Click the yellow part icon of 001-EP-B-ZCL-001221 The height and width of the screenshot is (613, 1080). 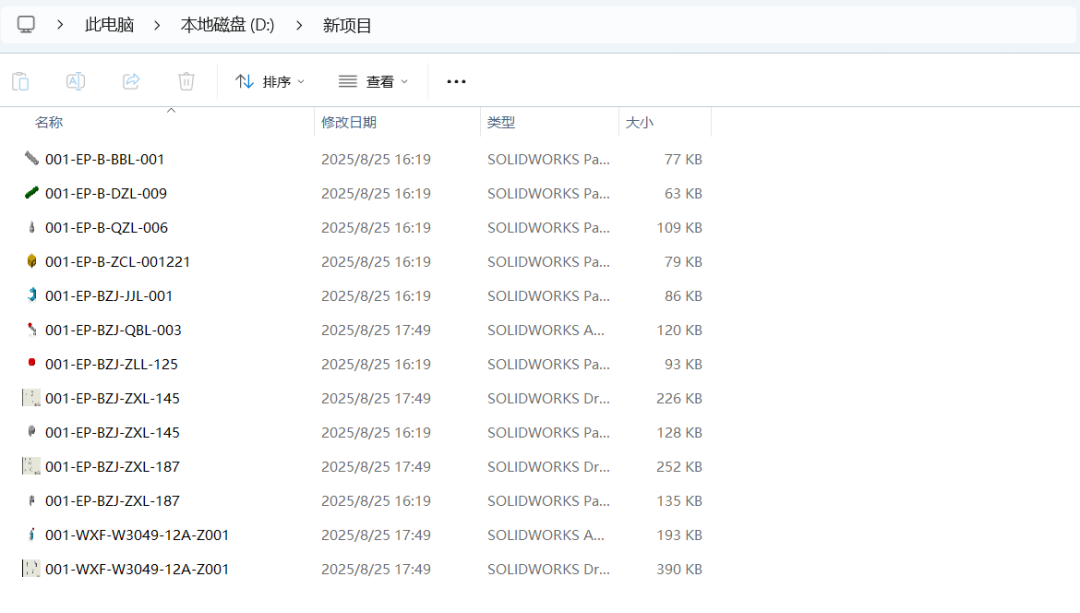[x=32, y=261]
